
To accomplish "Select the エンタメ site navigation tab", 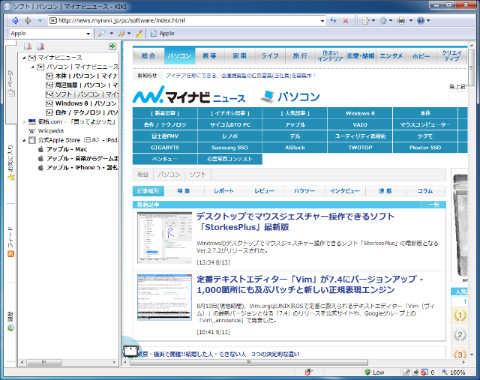I will (391, 56).
